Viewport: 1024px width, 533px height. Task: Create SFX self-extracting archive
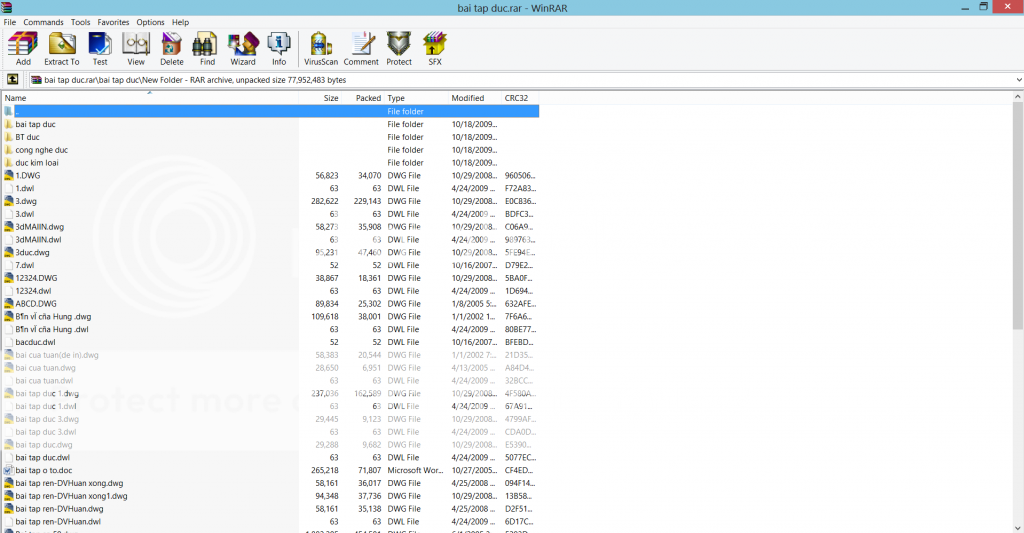pos(435,48)
